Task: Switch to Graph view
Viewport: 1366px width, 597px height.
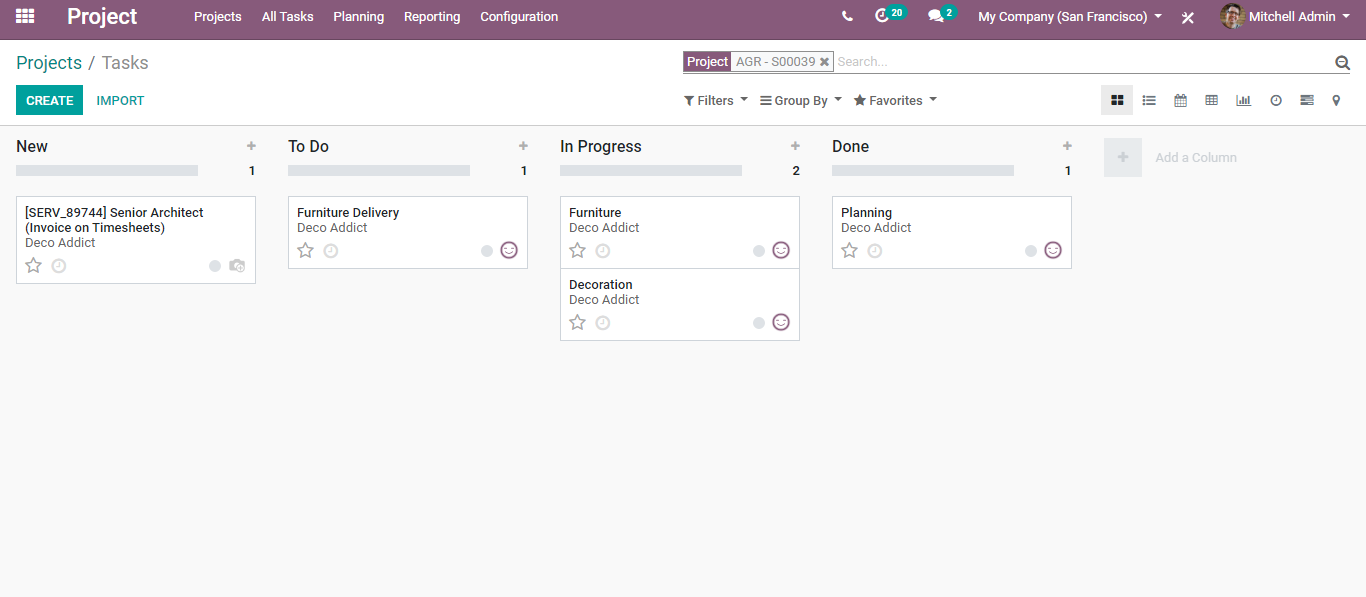Action: point(1243,100)
